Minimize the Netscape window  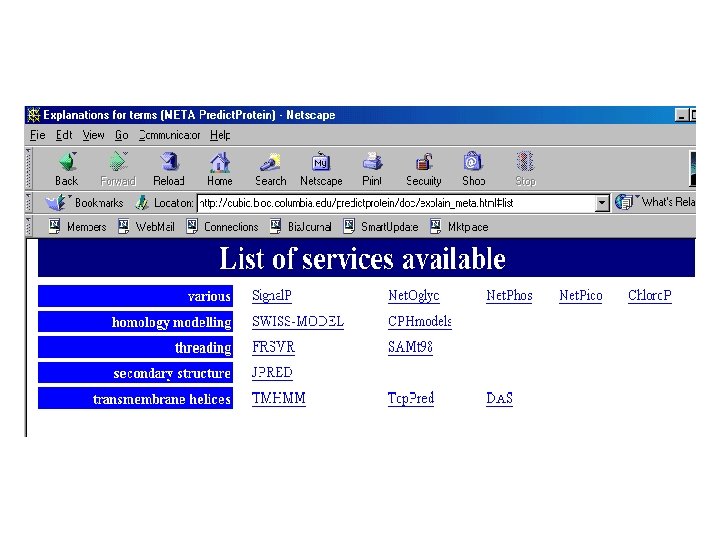(681, 115)
